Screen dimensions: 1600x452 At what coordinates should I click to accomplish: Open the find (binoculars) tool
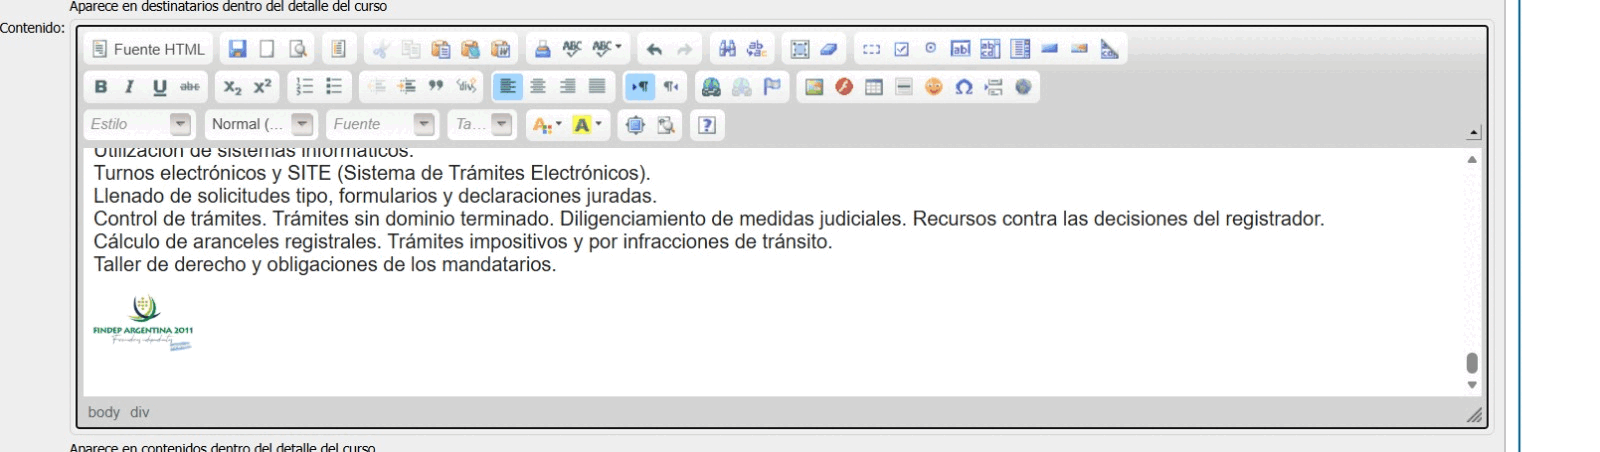(x=727, y=49)
